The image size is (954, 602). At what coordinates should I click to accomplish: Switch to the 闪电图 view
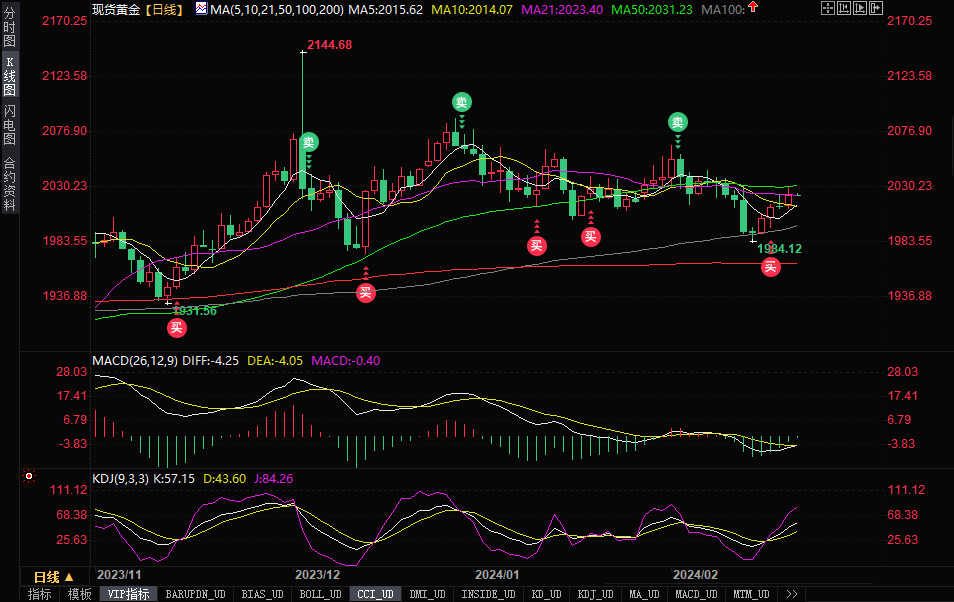10,124
